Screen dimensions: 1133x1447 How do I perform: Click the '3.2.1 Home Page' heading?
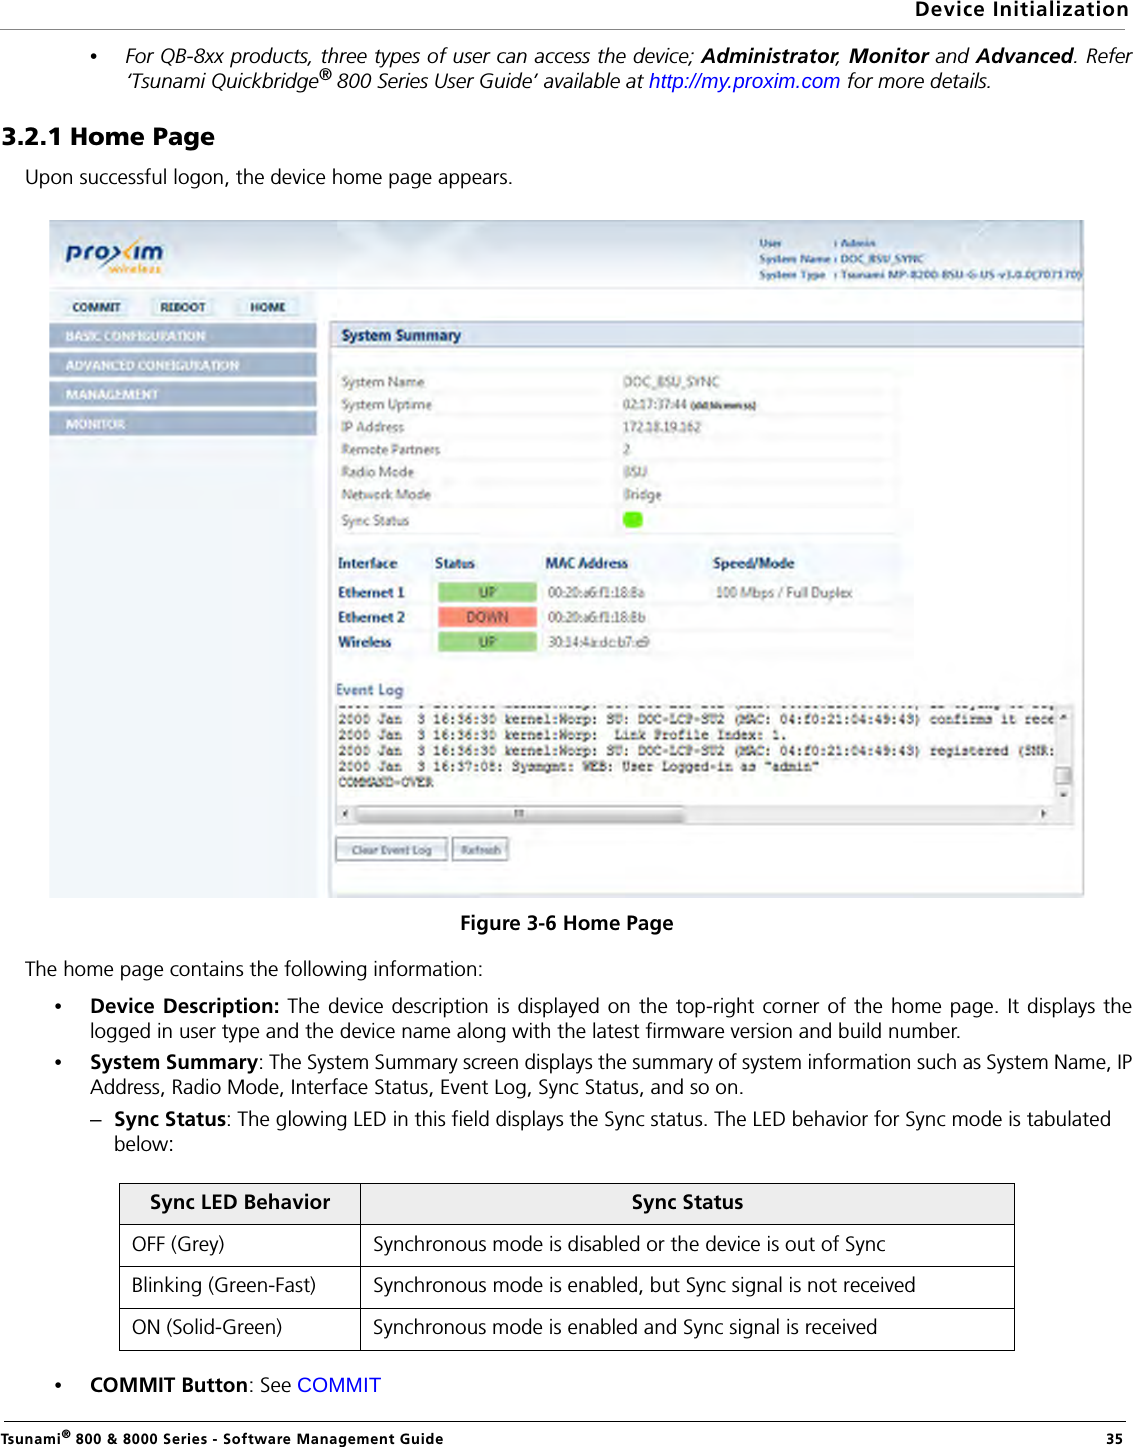pyautogui.click(x=108, y=137)
